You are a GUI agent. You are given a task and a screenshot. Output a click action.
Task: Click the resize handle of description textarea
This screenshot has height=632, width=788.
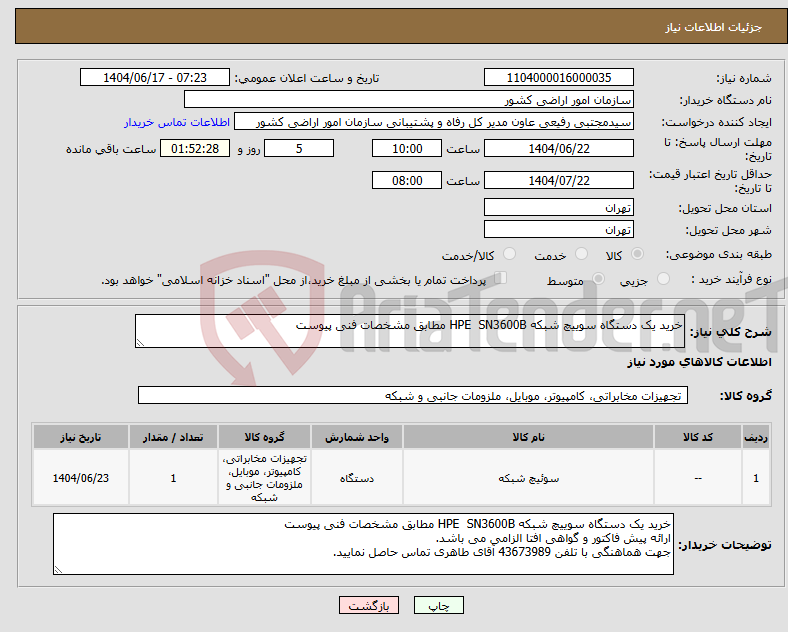click(x=140, y=343)
